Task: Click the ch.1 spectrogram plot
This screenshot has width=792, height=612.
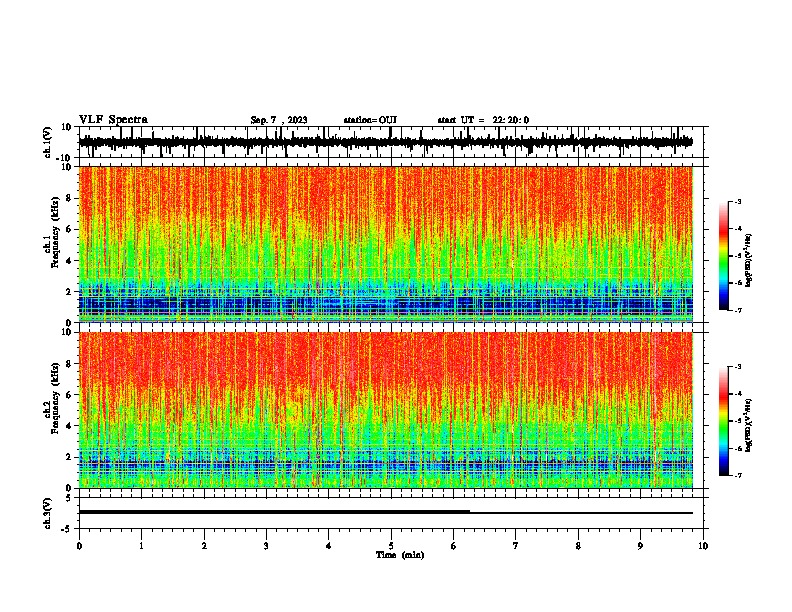Action: [x=386, y=244]
